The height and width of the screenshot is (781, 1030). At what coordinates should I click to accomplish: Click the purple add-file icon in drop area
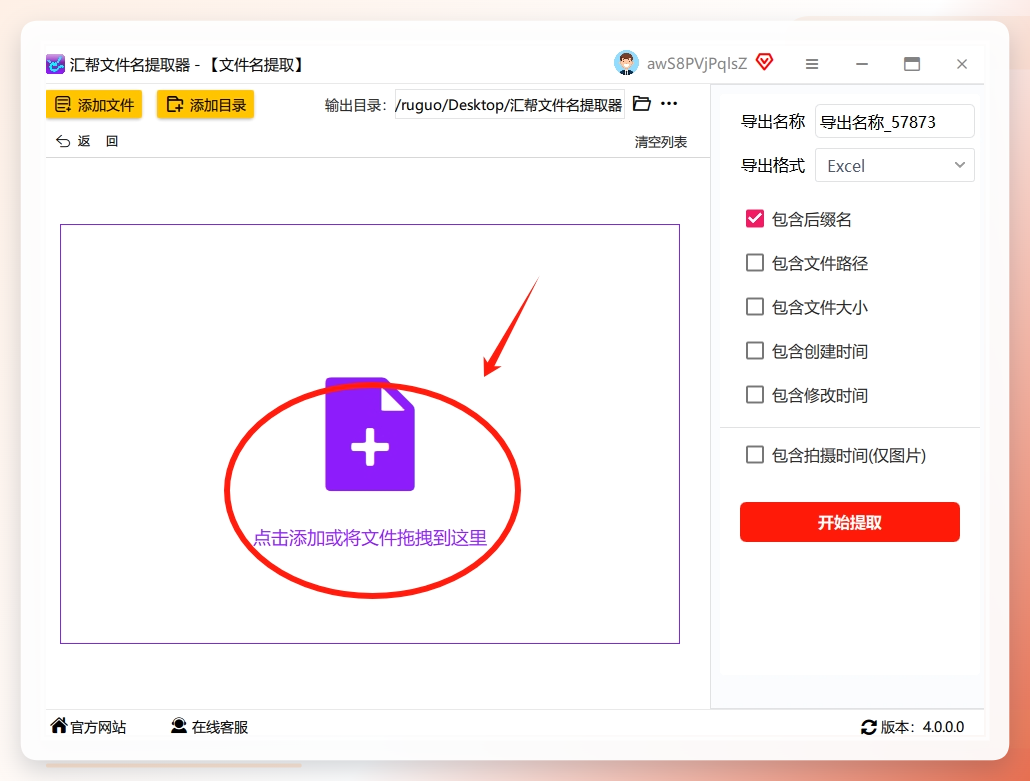(370, 434)
